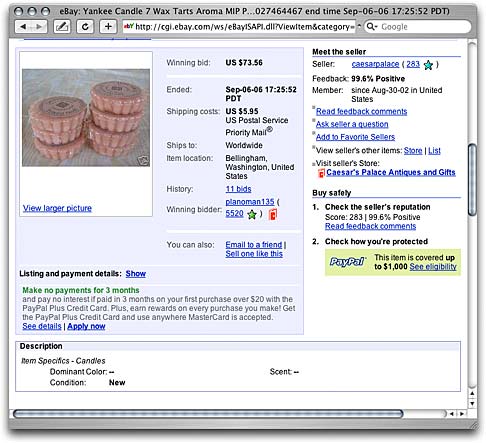Click the plus add bookmark button
This screenshot has height=443, width=486.
[x=108, y=27]
